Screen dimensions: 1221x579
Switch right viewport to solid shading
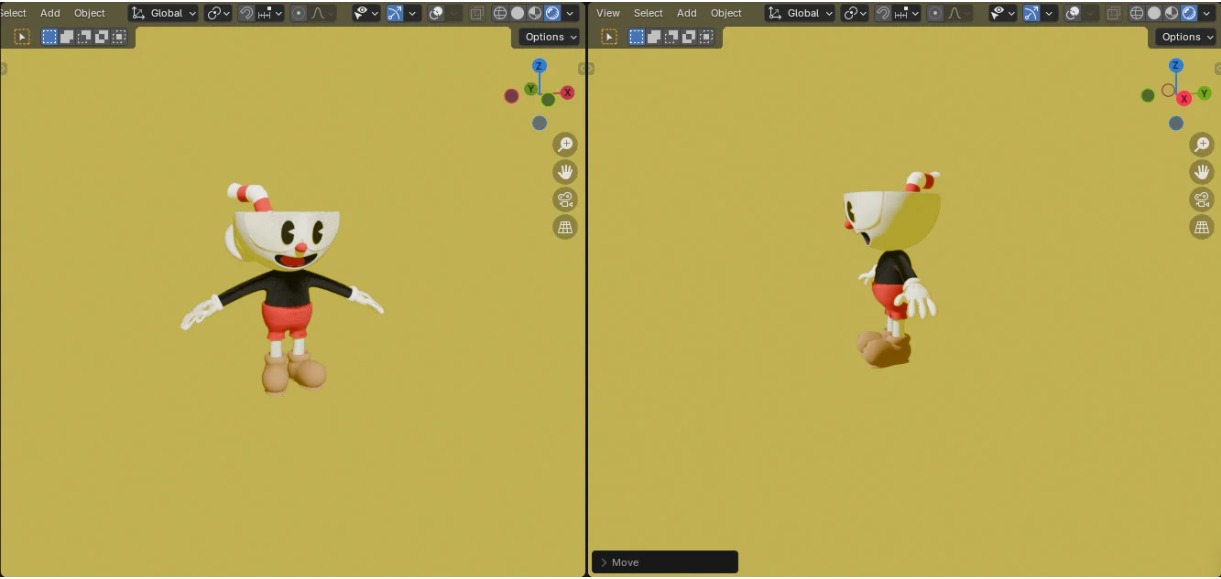point(1154,13)
